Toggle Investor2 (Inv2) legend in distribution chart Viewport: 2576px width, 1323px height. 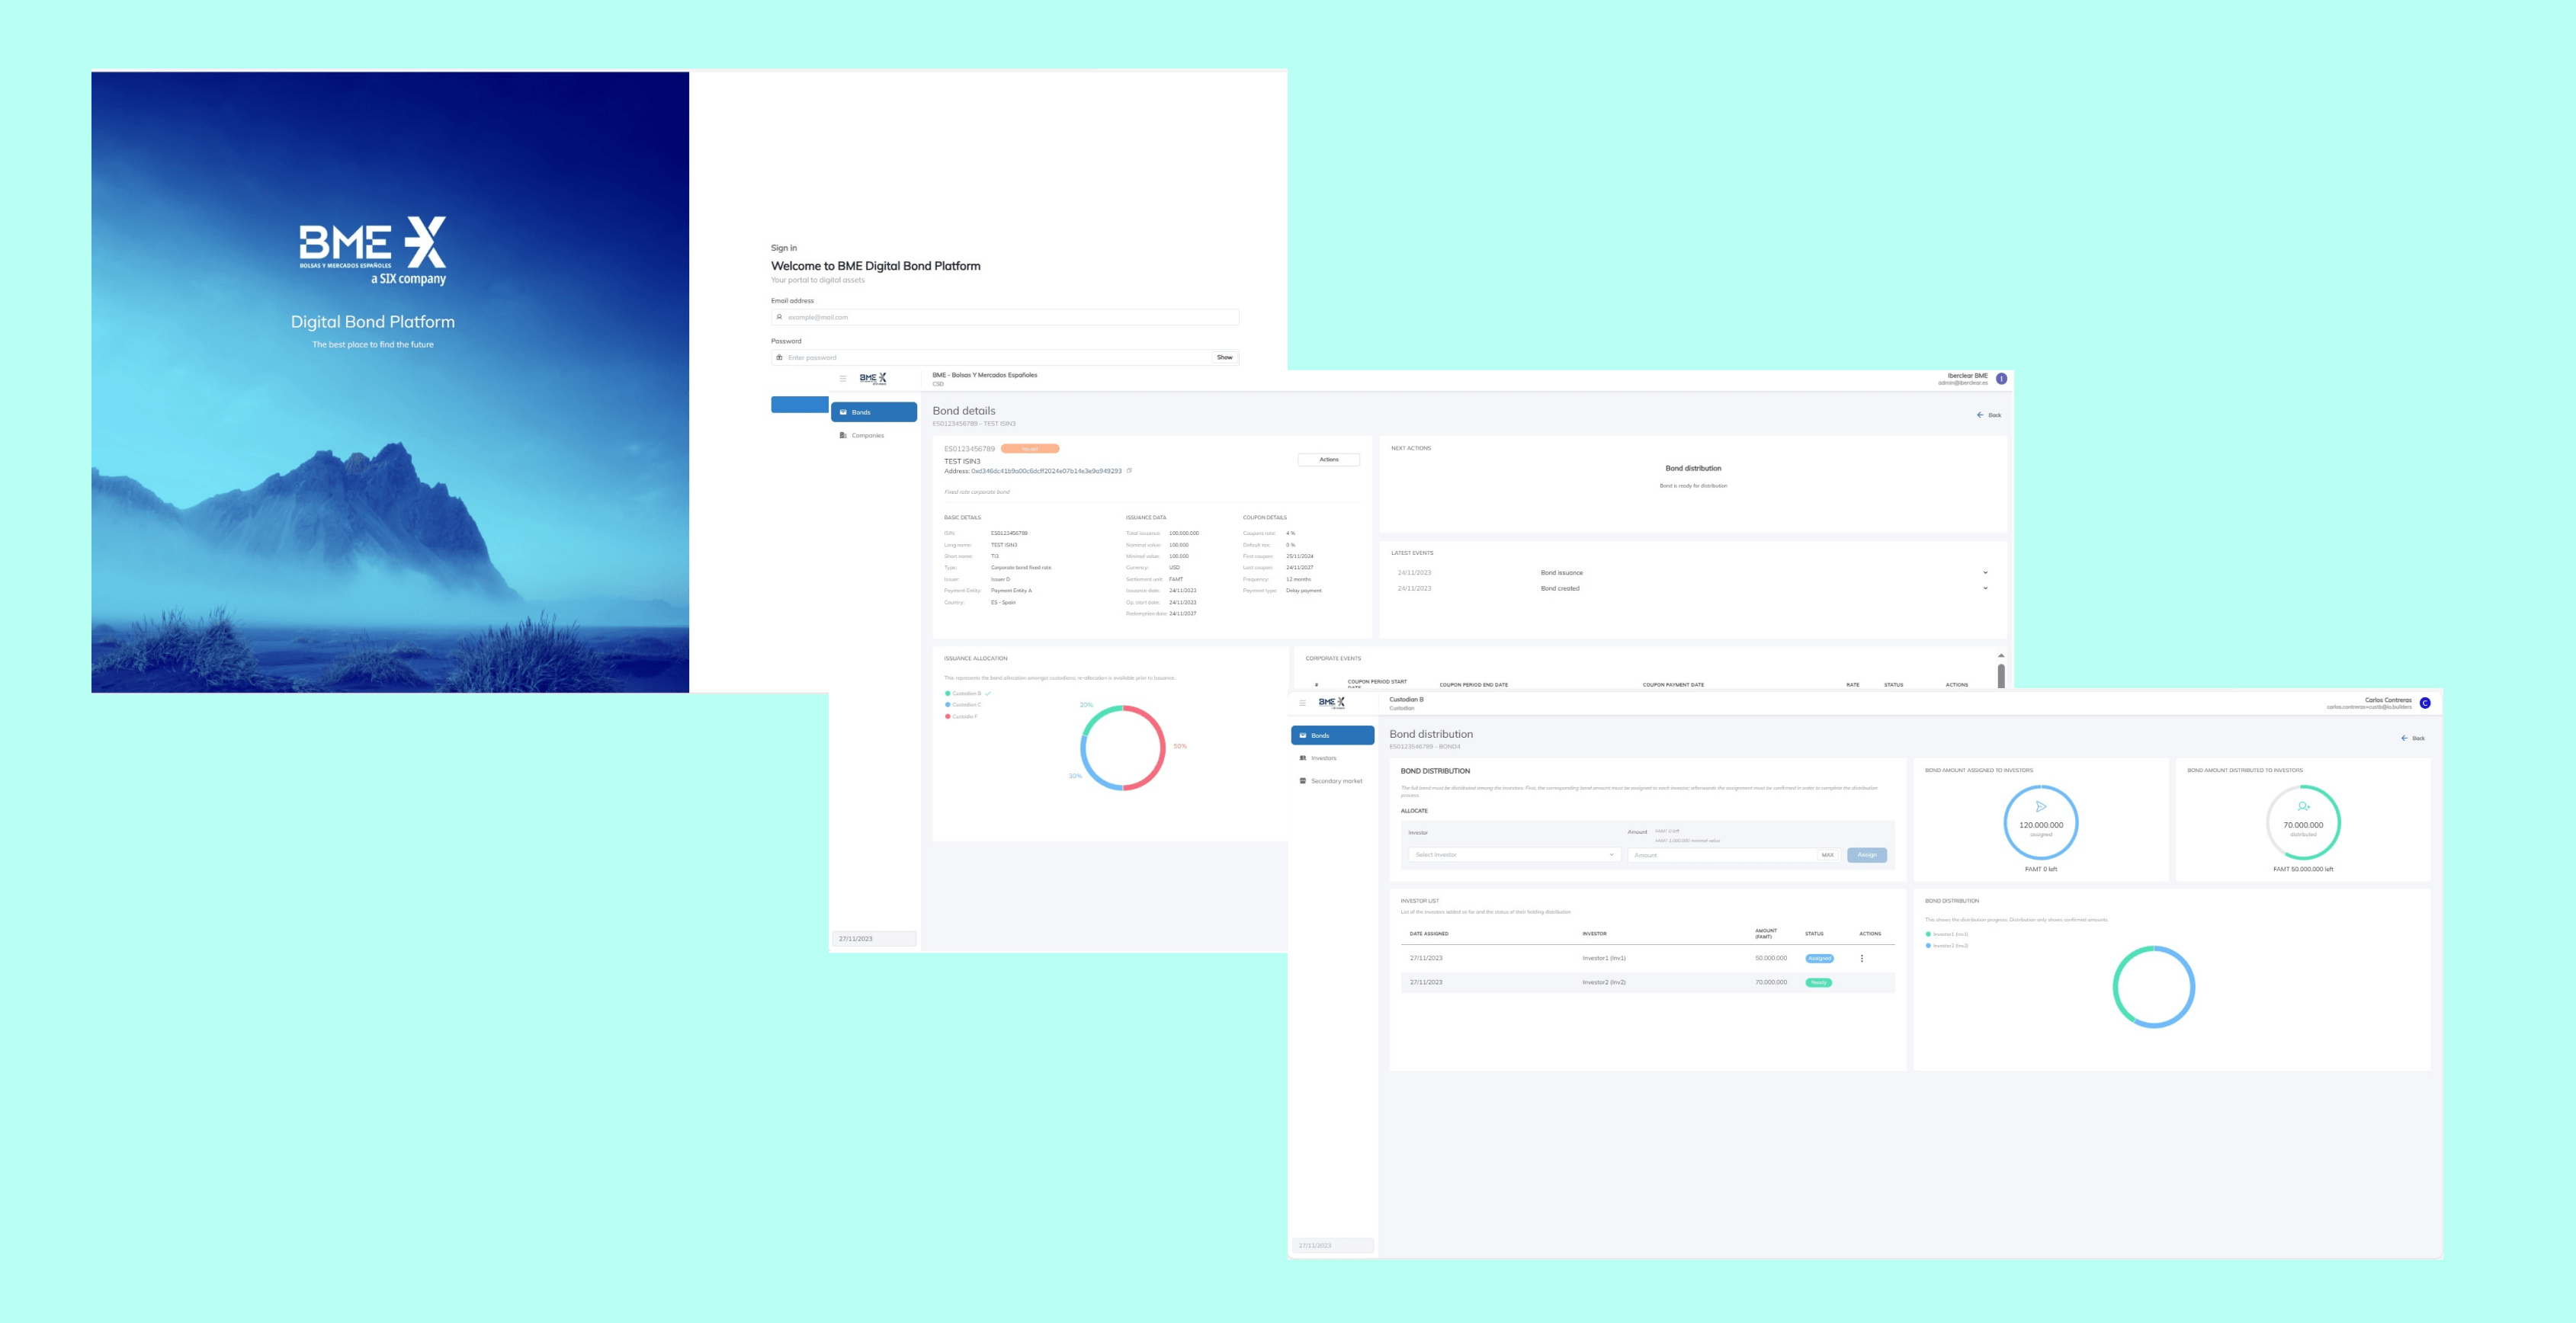(1948, 945)
